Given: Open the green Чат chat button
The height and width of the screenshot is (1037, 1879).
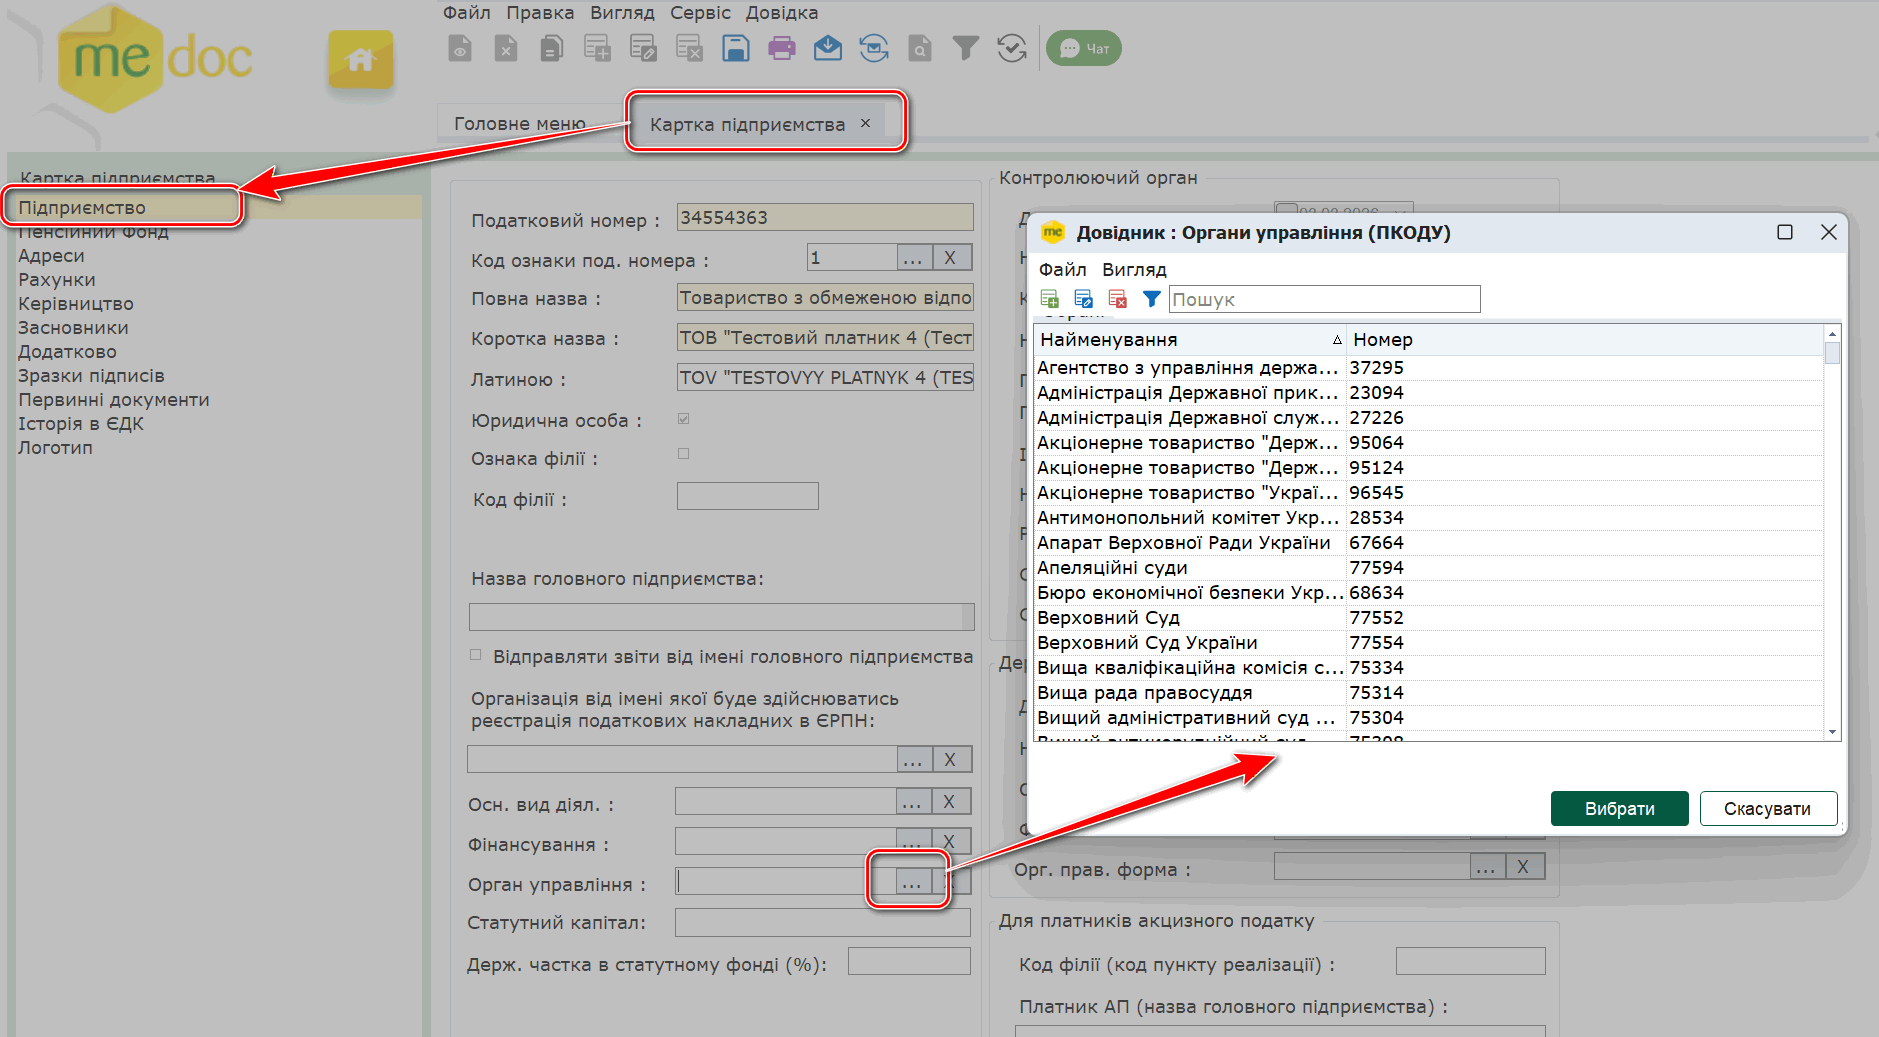Looking at the screenshot, I should pyautogui.click(x=1084, y=48).
